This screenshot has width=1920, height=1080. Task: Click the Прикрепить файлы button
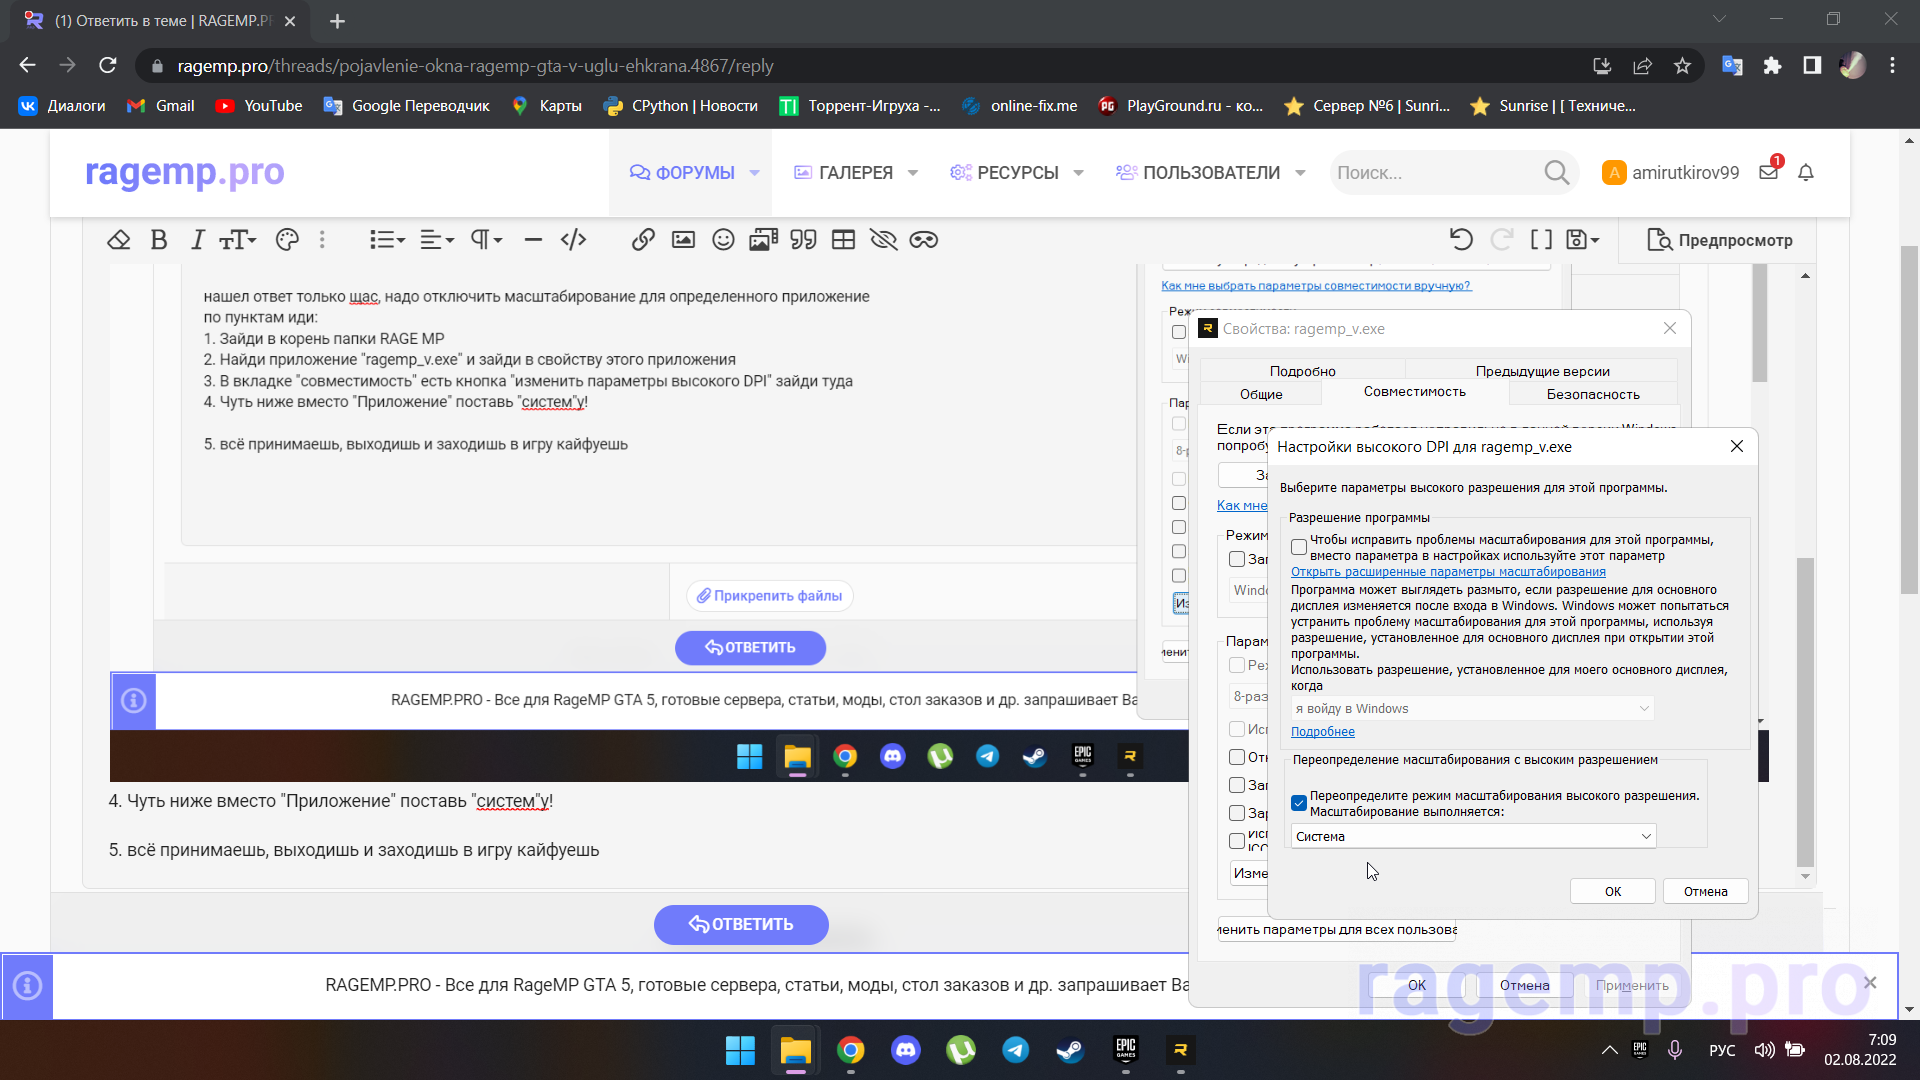click(x=769, y=596)
